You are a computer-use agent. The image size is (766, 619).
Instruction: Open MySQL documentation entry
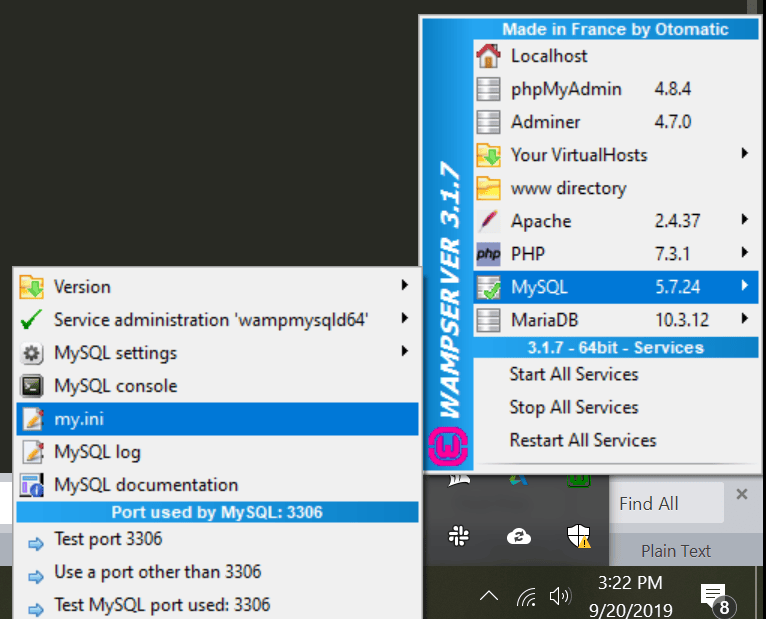pyautogui.click(x=217, y=485)
